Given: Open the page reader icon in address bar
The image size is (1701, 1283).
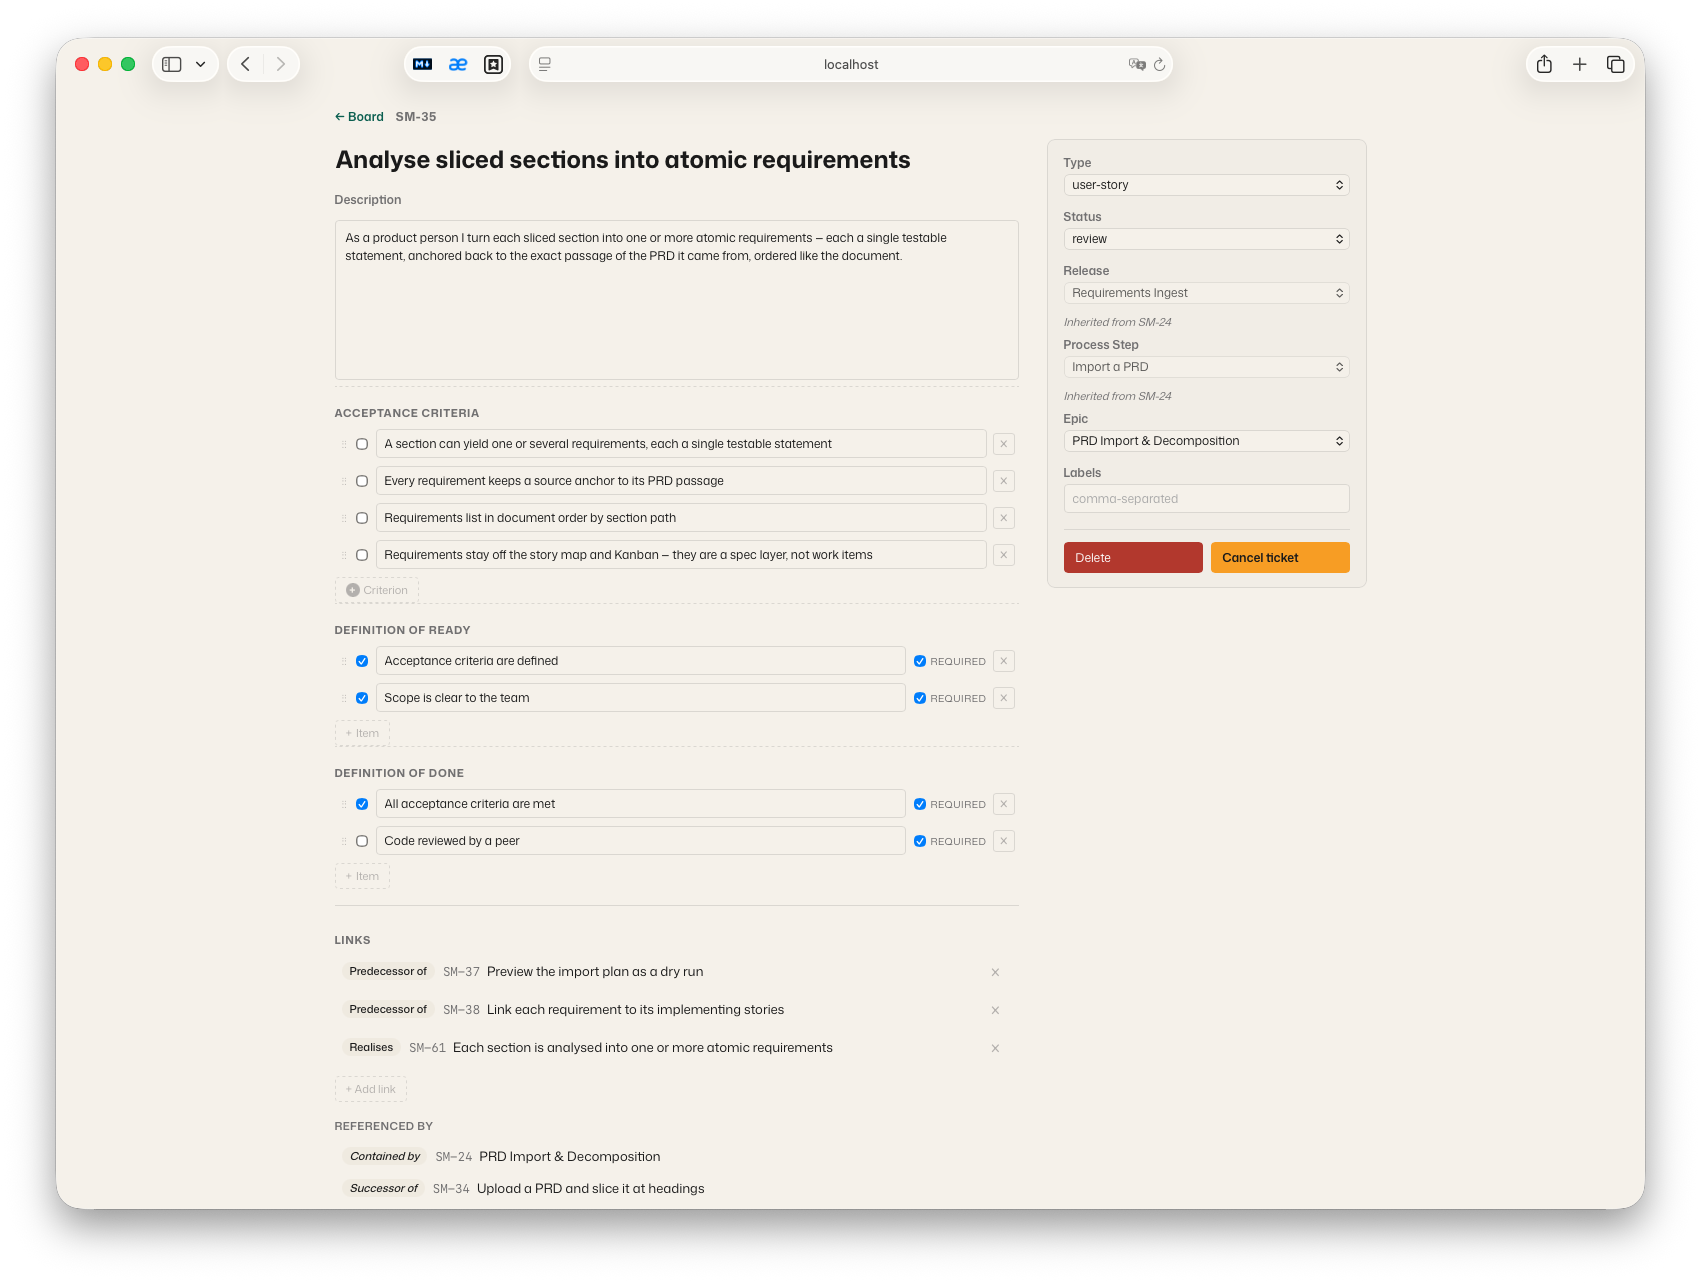Looking at the screenshot, I should (x=545, y=64).
